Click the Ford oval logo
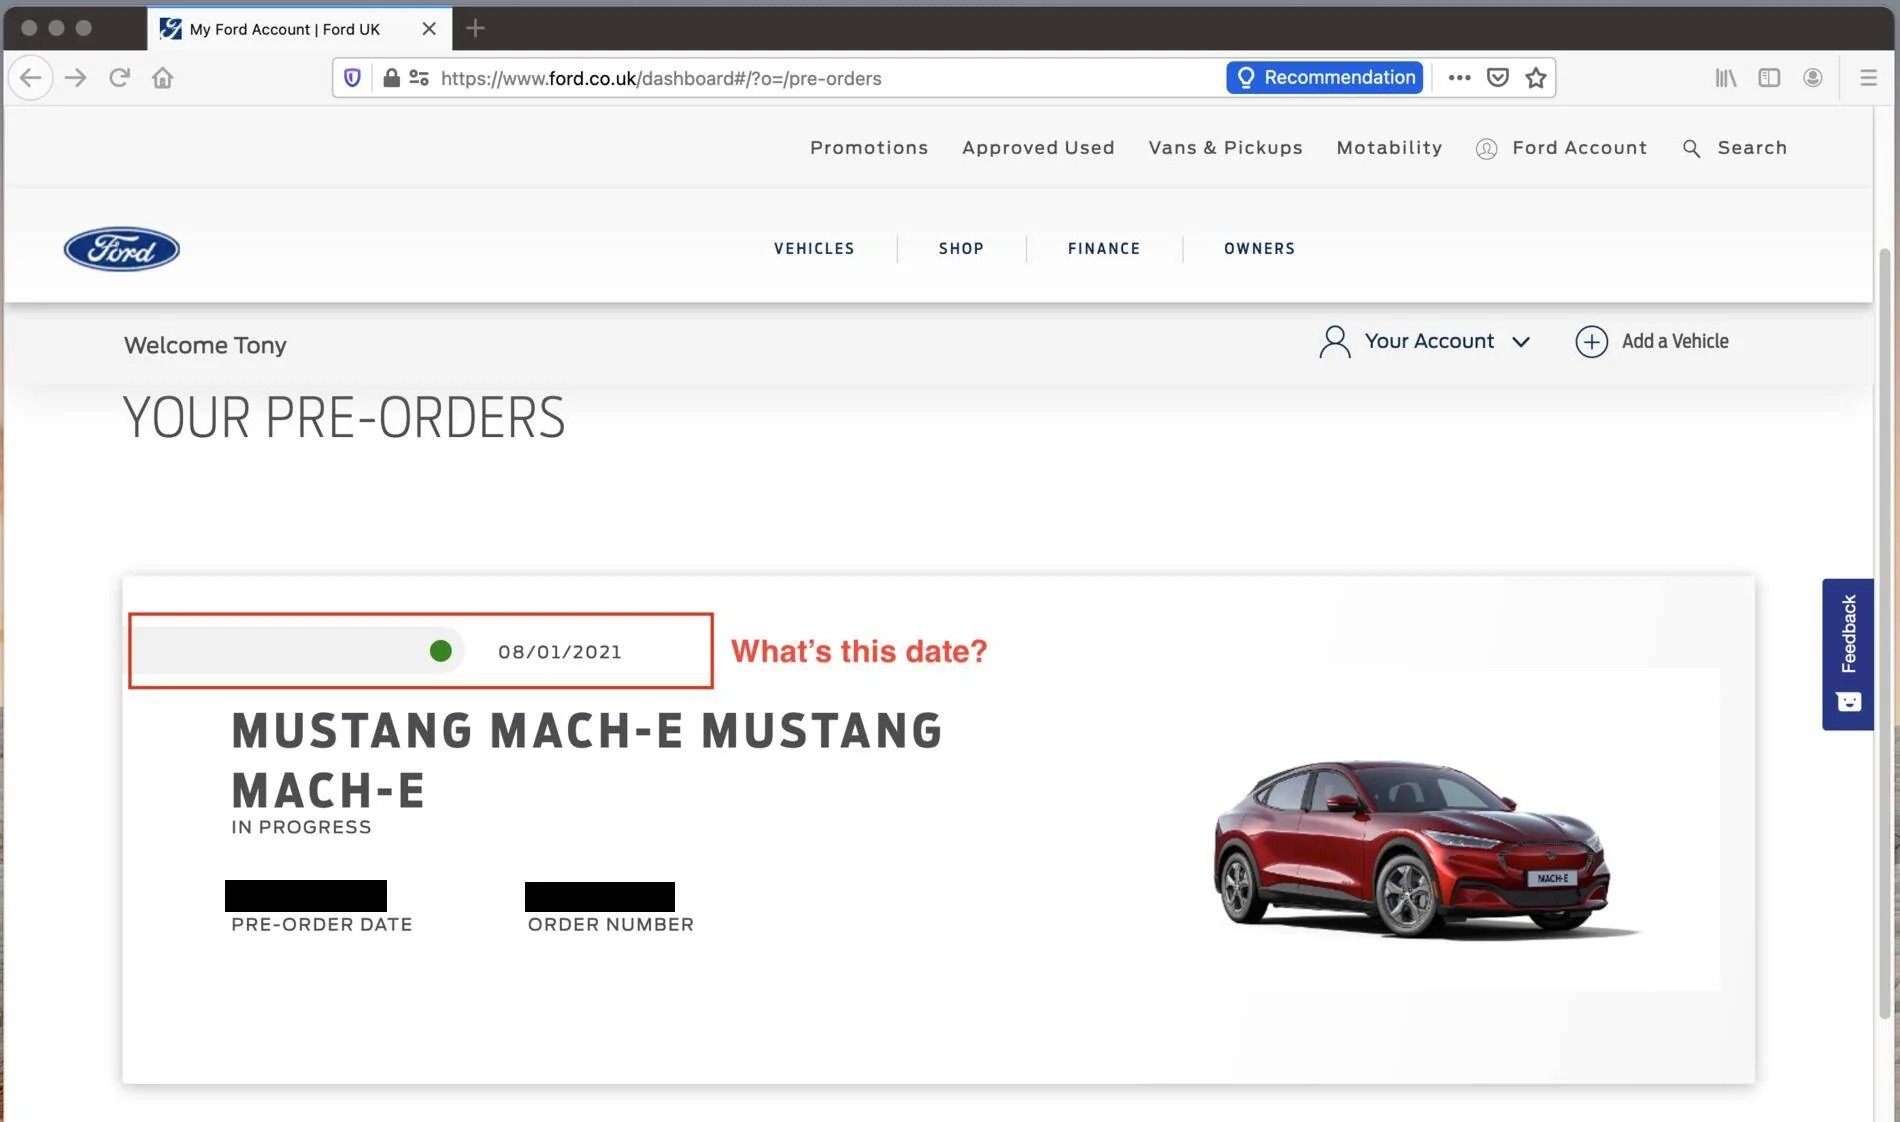 point(122,249)
